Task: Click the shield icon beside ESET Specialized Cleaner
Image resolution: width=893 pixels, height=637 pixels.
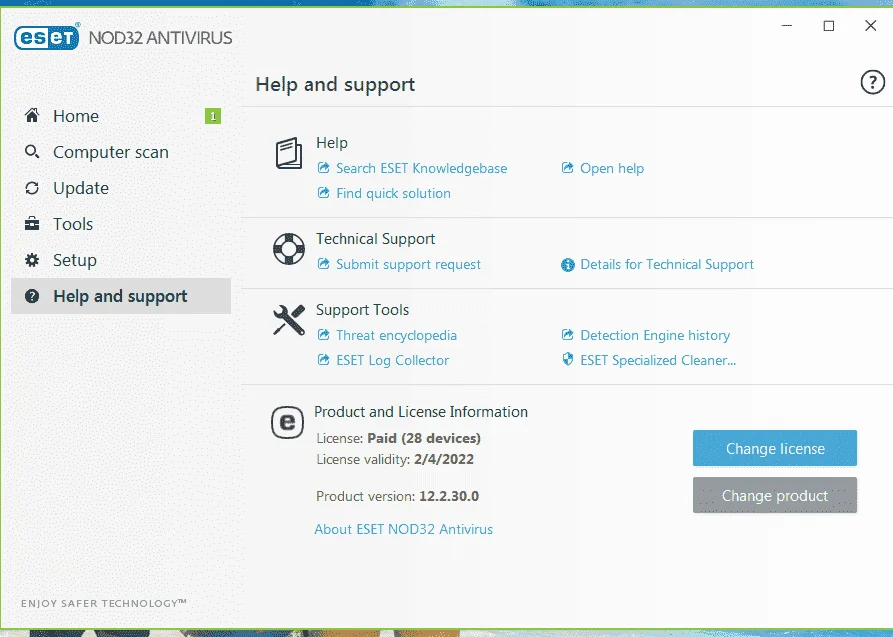Action: click(x=567, y=359)
